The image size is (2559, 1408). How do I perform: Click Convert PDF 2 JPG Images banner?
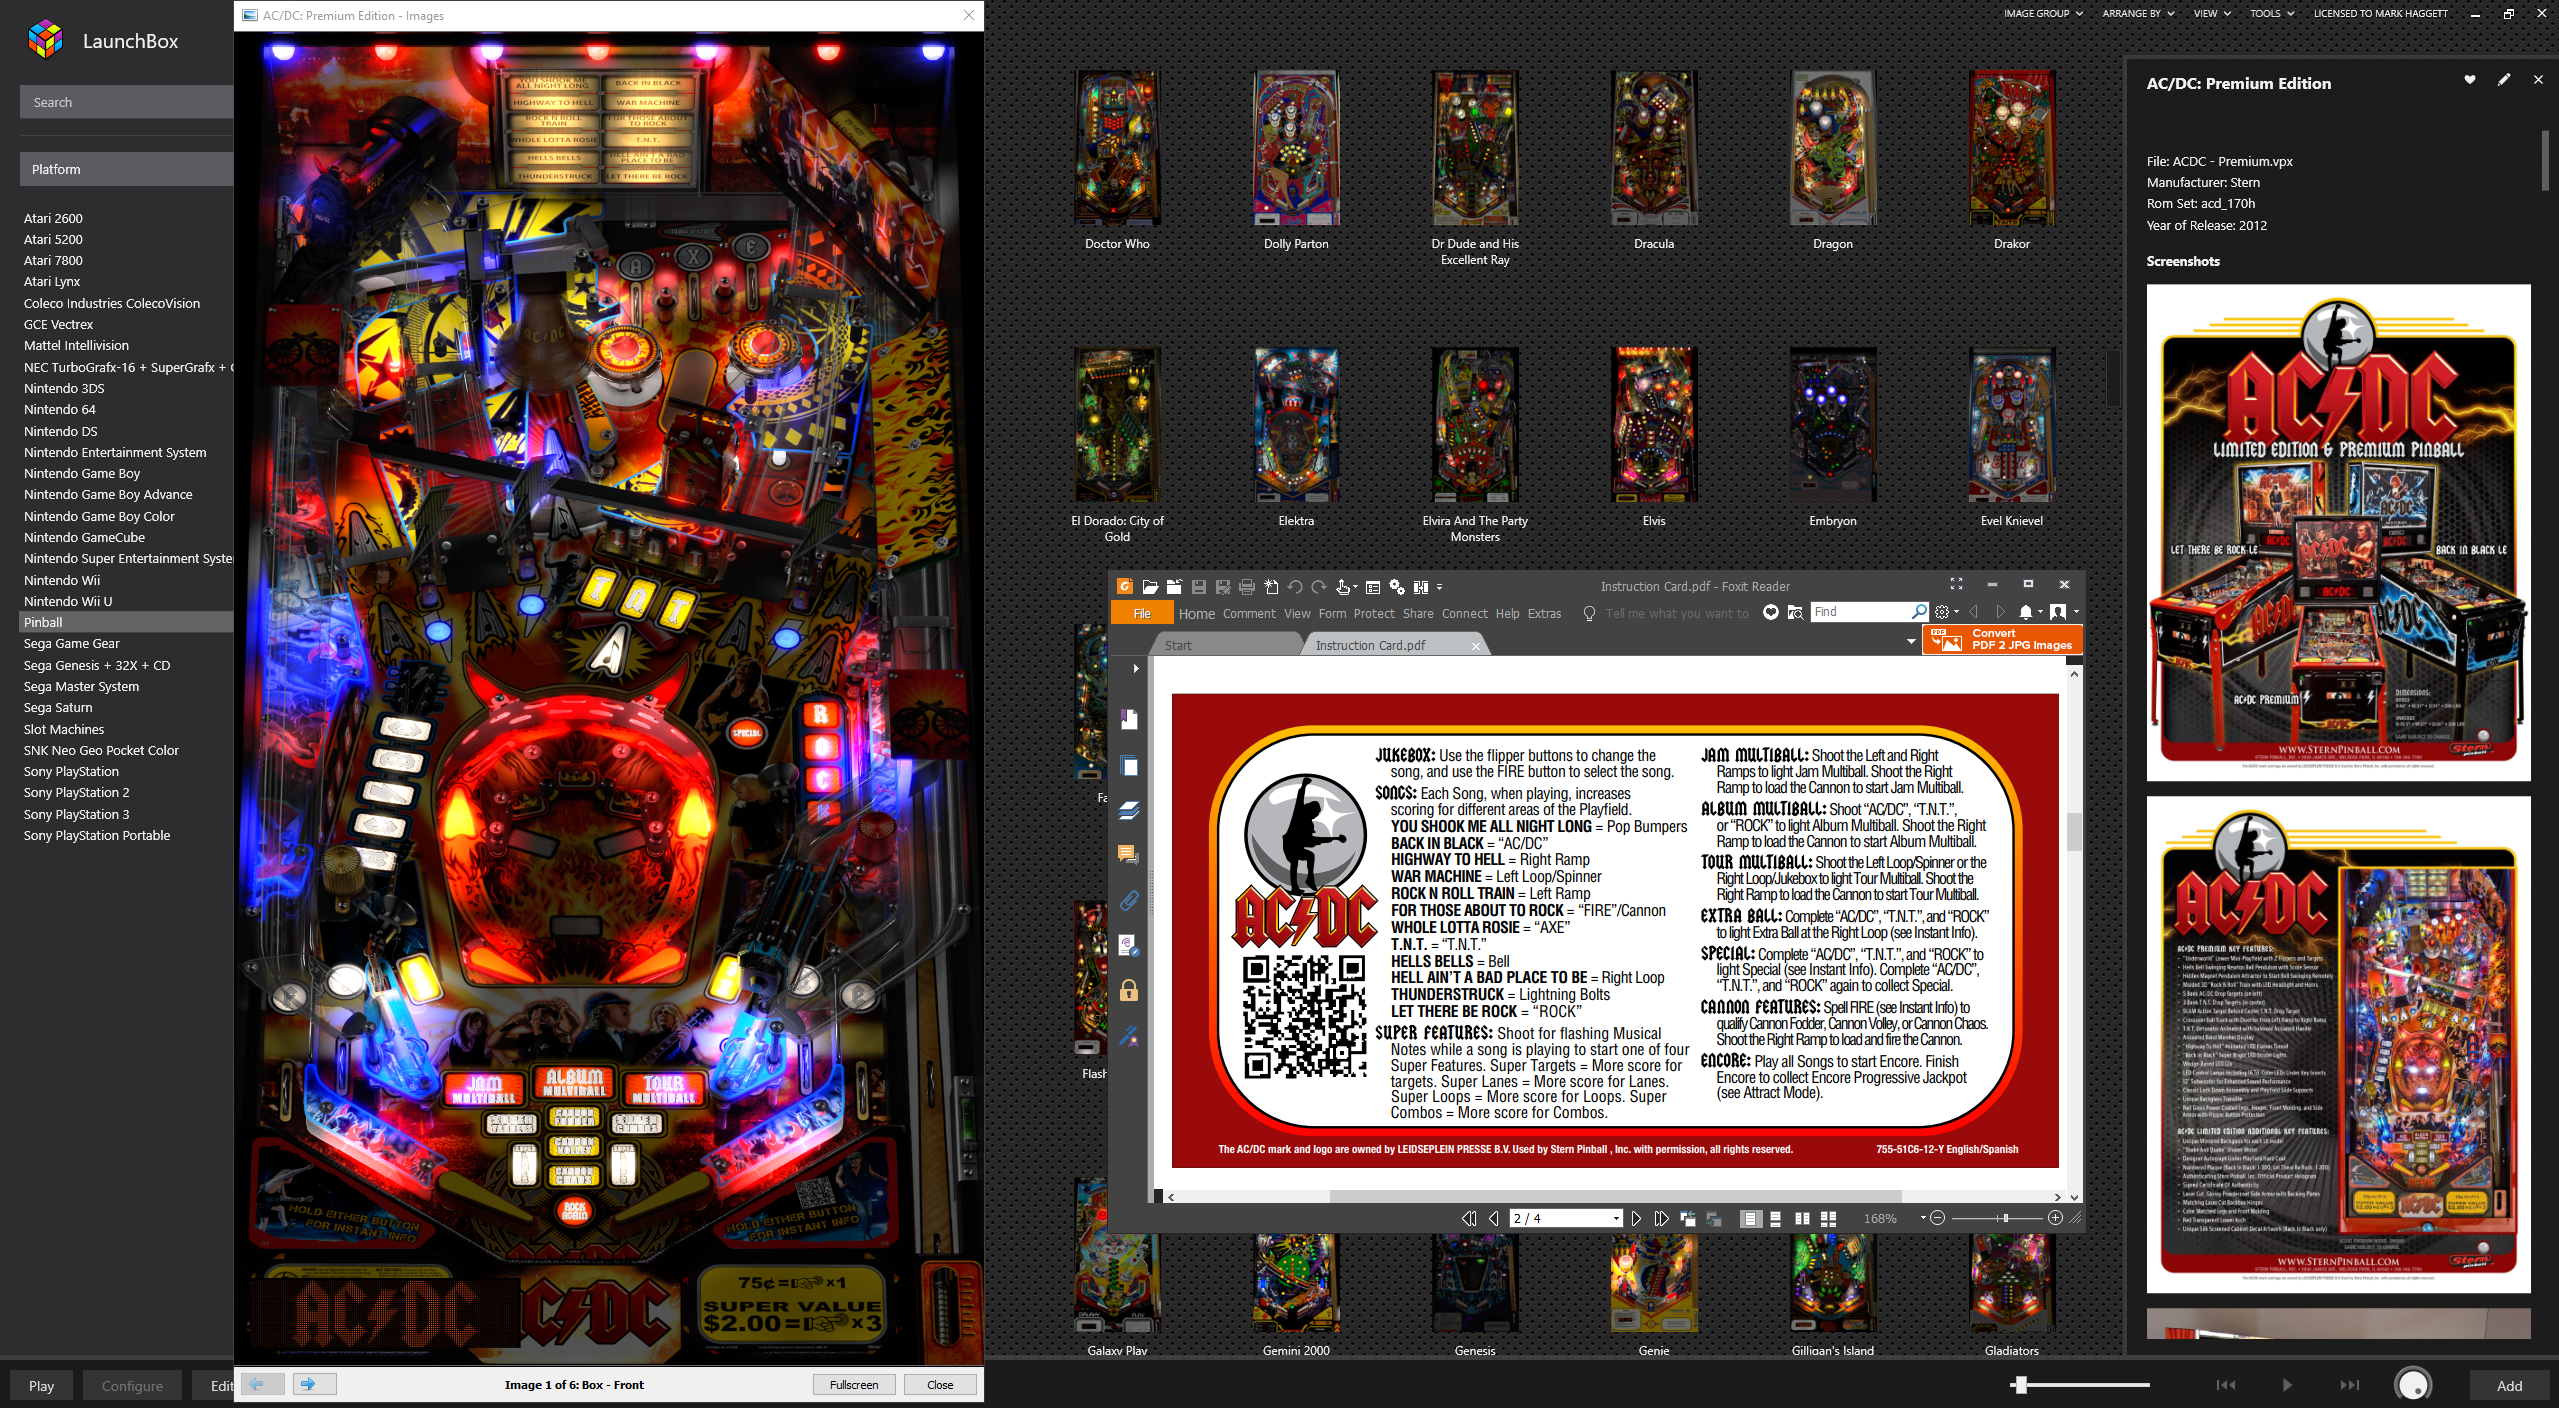point(2002,639)
